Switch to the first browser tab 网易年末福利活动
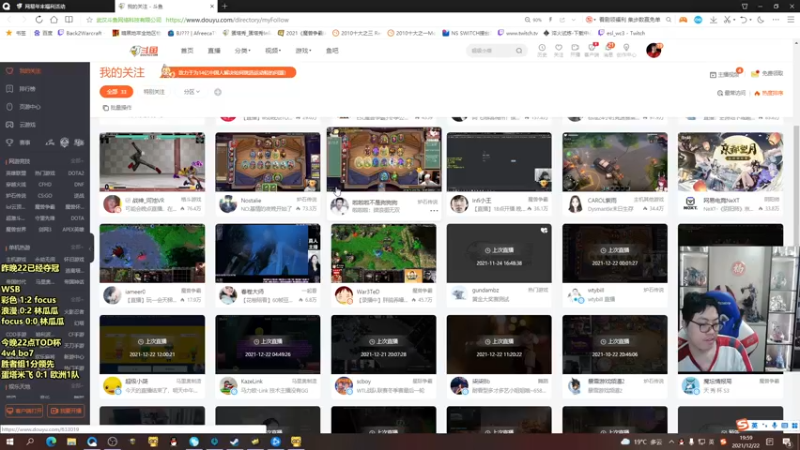 [57, 6]
